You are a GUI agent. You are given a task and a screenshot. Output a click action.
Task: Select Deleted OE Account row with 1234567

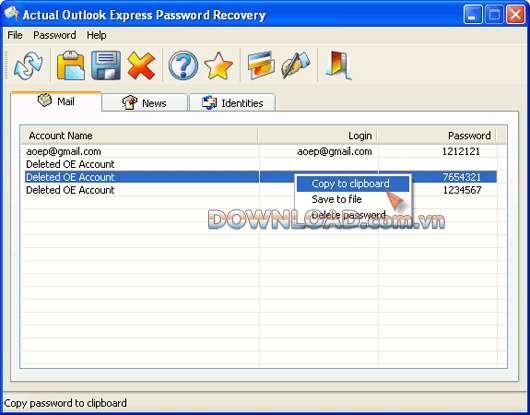click(x=261, y=190)
